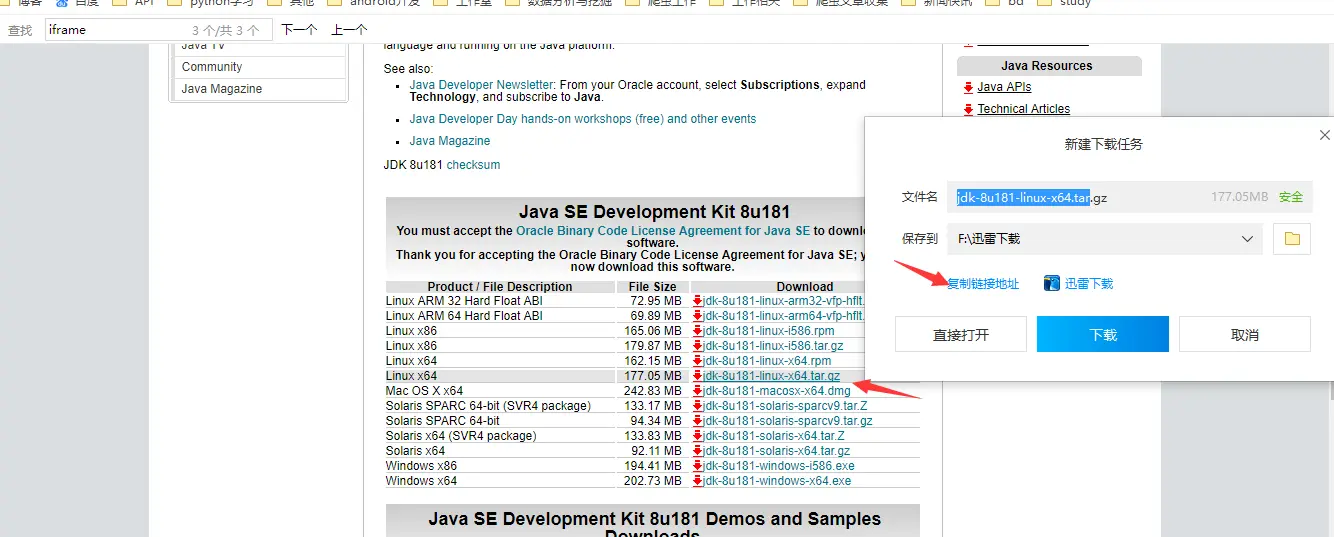1334x537 pixels.
Task: Expand the 保存到 path dropdown
Action: pyautogui.click(x=1247, y=239)
